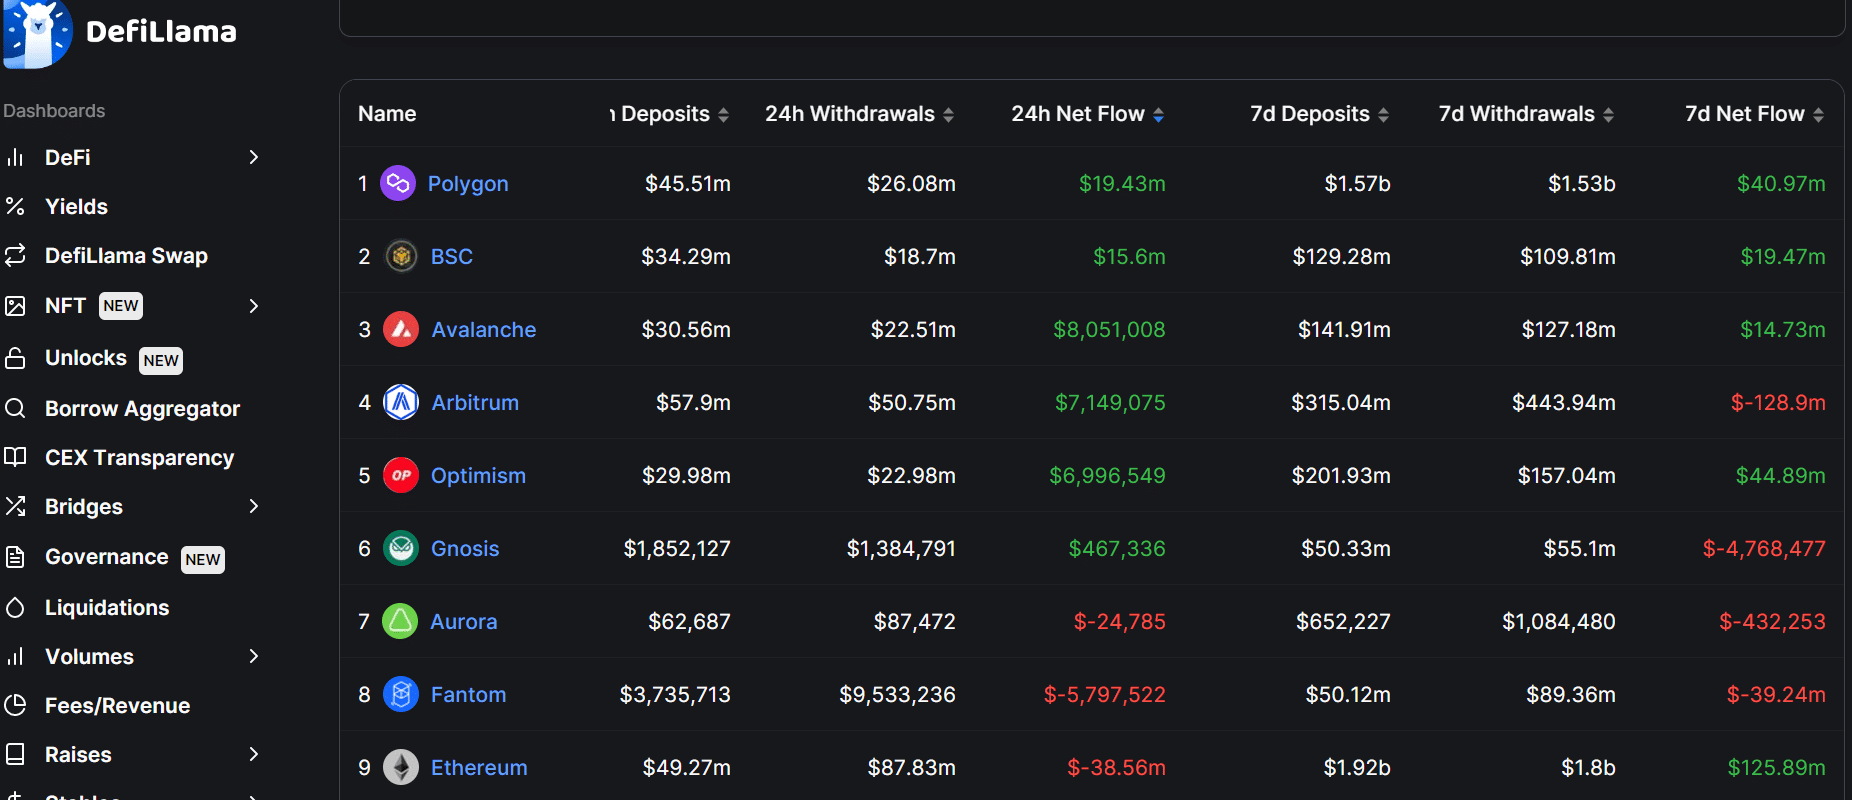Click the DefiLlama llama logo
This screenshot has width=1852, height=800.
tap(37, 33)
